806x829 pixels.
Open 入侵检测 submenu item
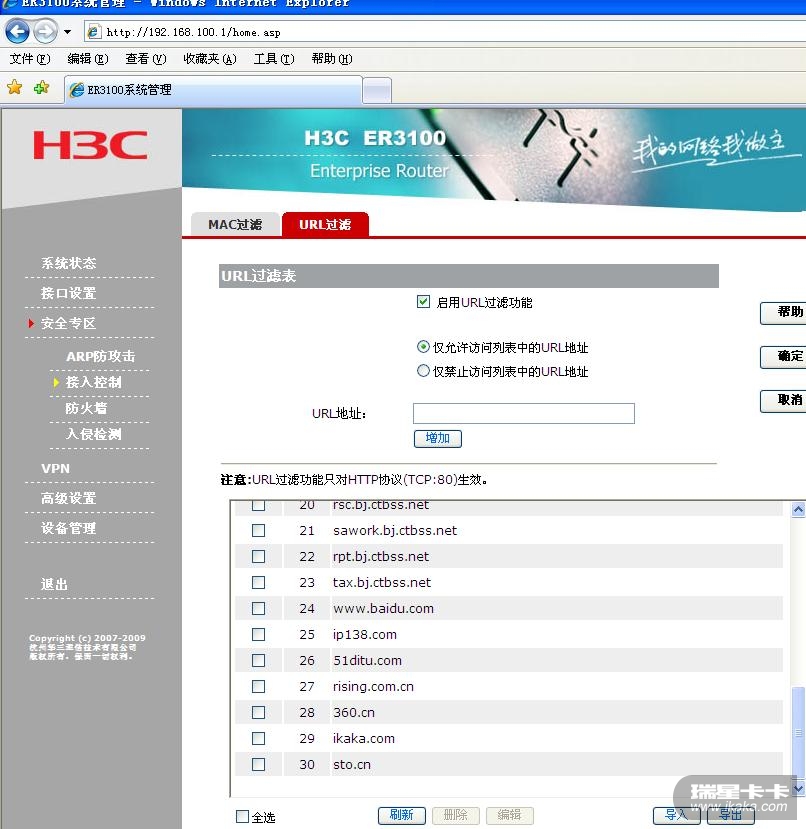(93, 434)
